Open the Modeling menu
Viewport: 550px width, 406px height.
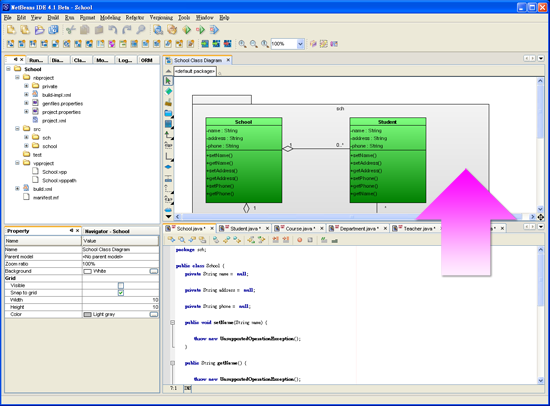click(x=110, y=18)
